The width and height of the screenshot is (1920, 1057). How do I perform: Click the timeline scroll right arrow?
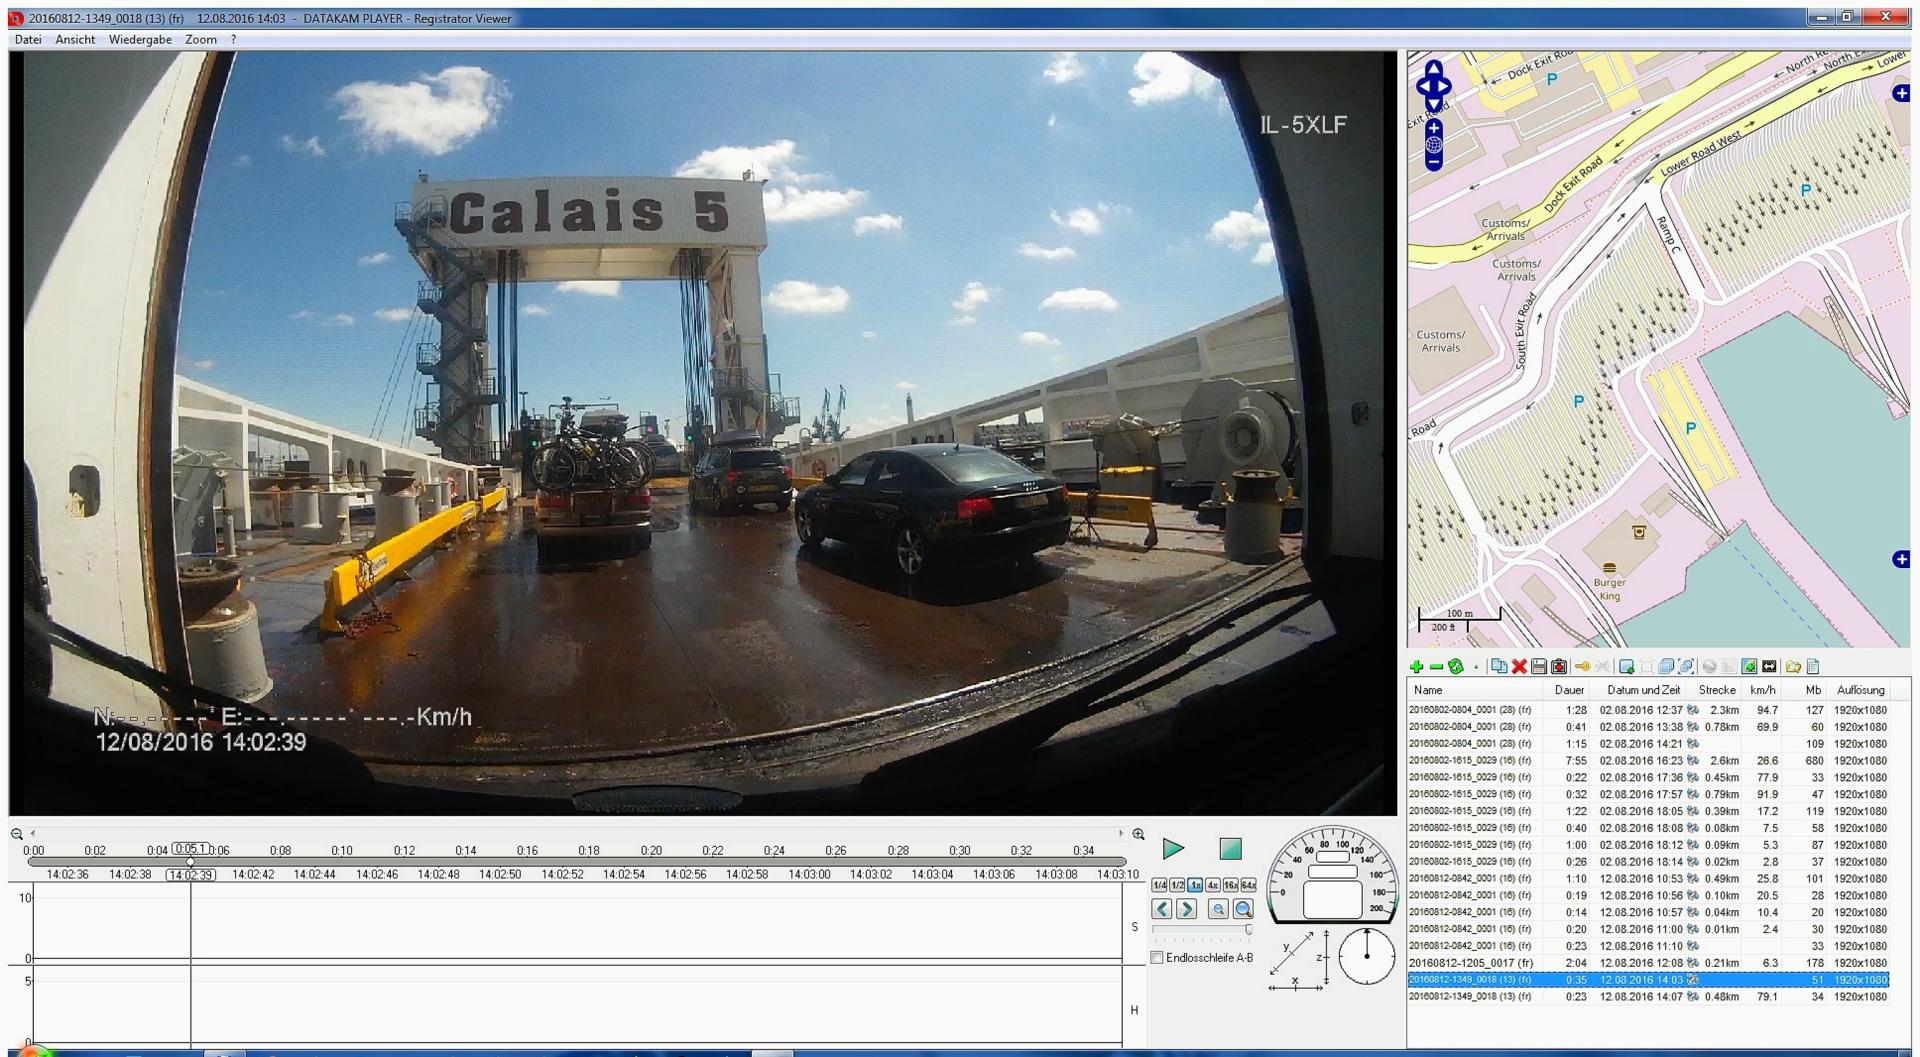pos(1120,833)
